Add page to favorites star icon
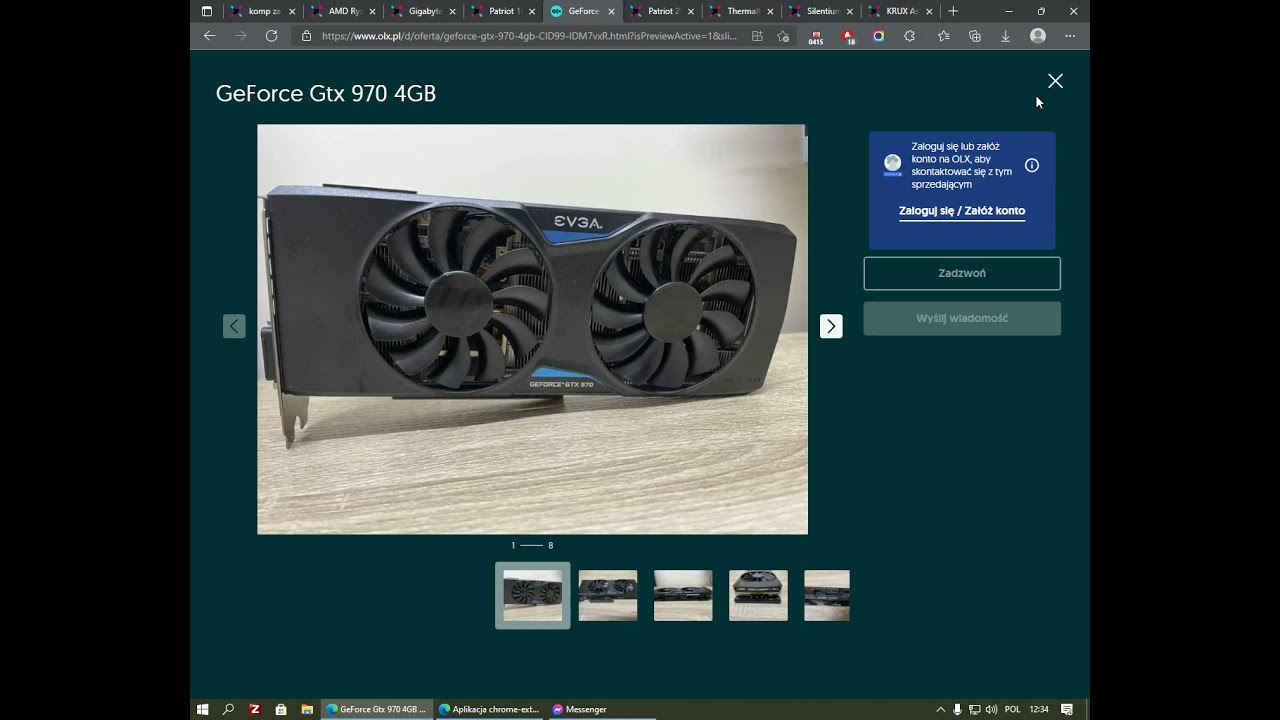Screen dimensions: 1280x720 [783, 36]
